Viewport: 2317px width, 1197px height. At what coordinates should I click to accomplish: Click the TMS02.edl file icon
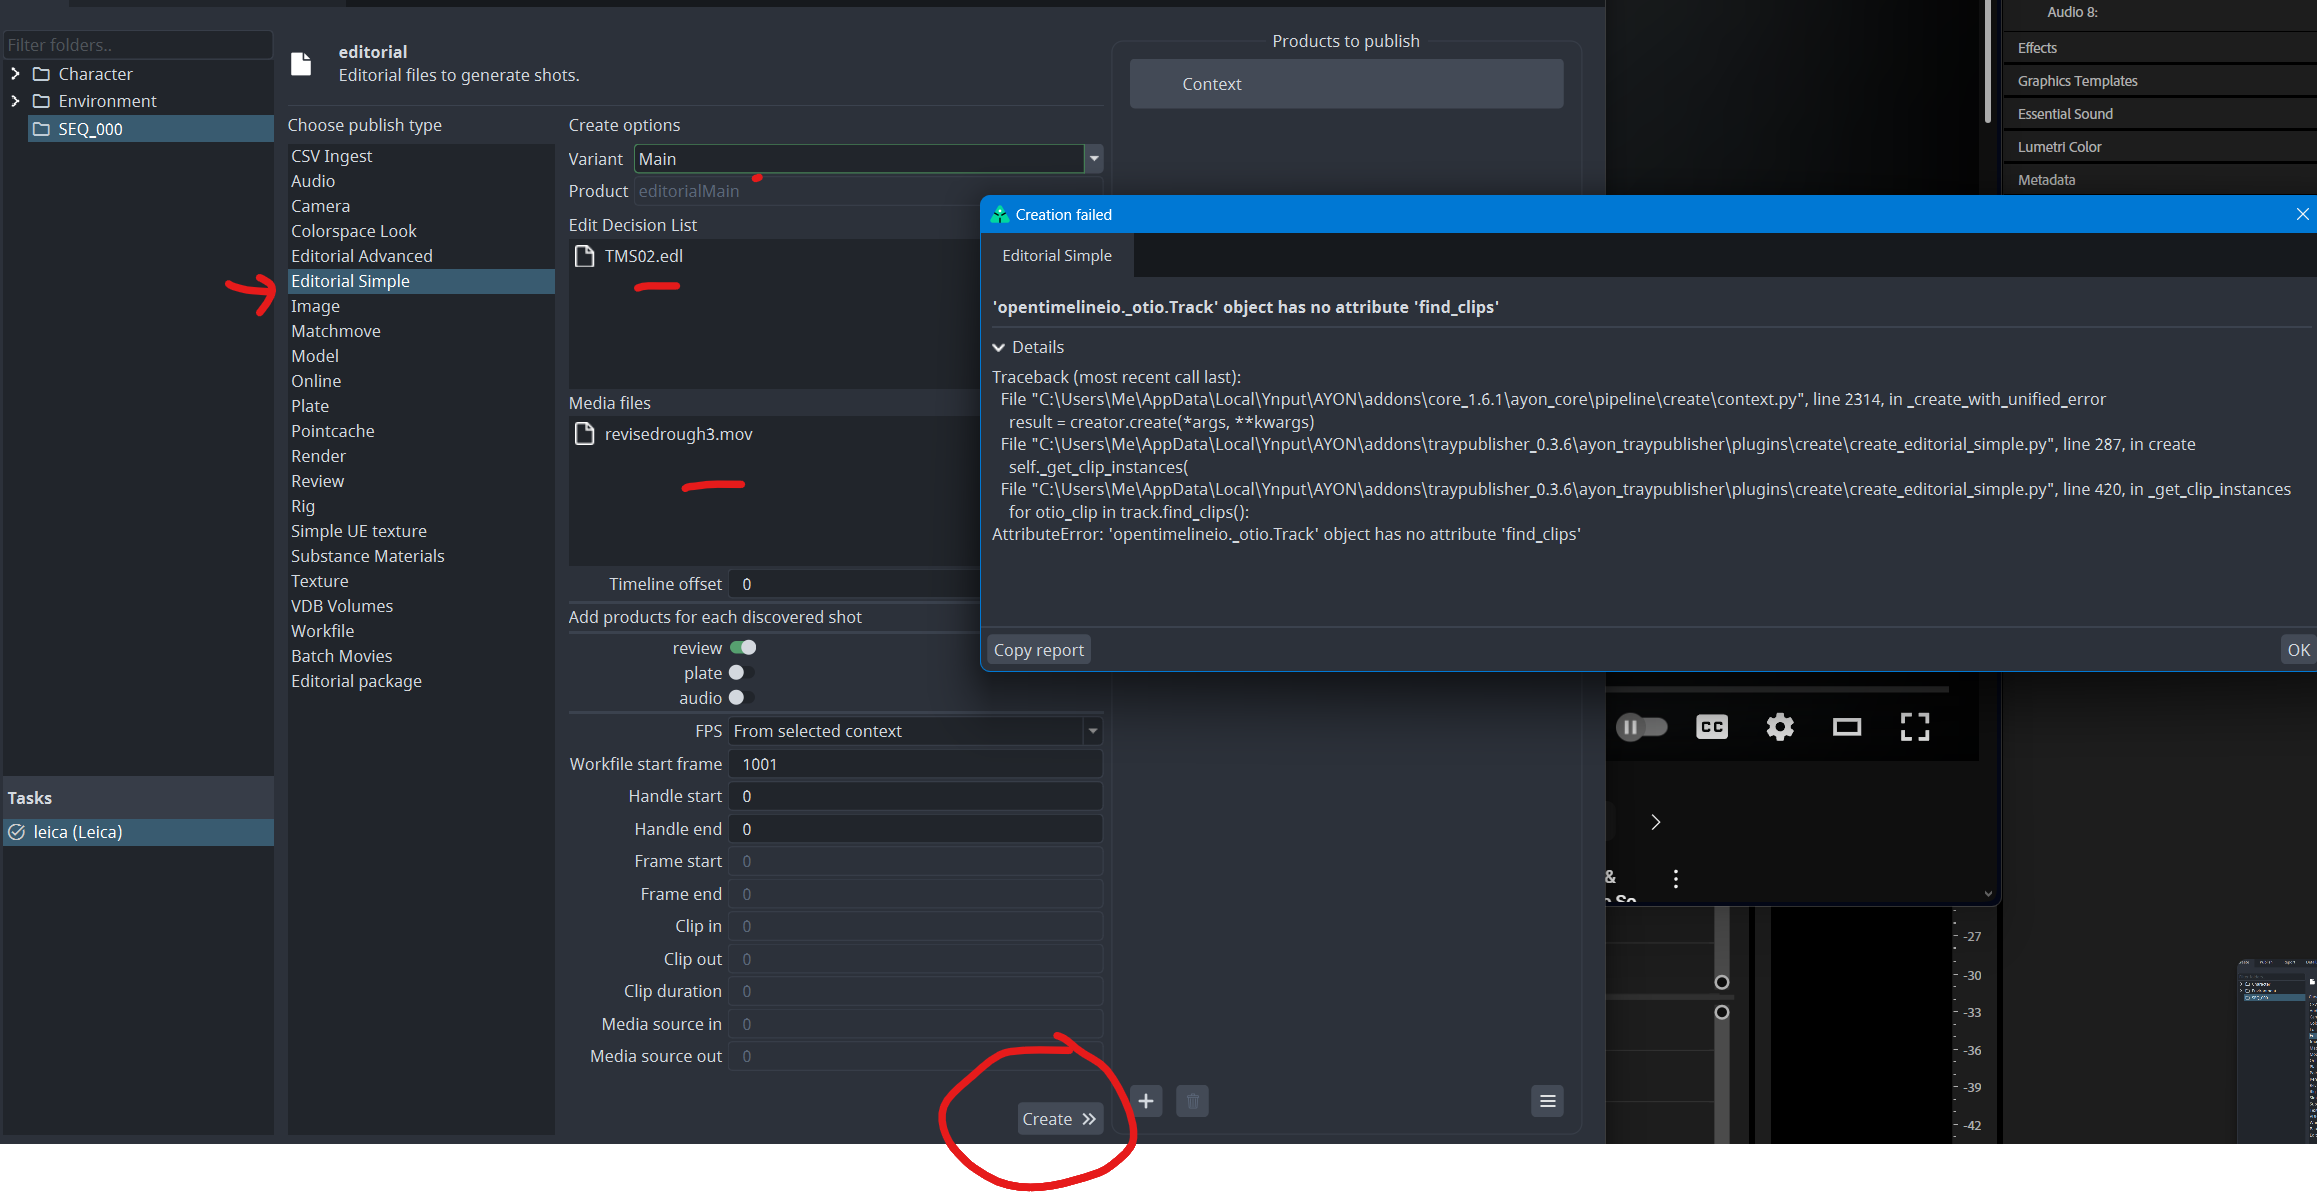(x=585, y=256)
